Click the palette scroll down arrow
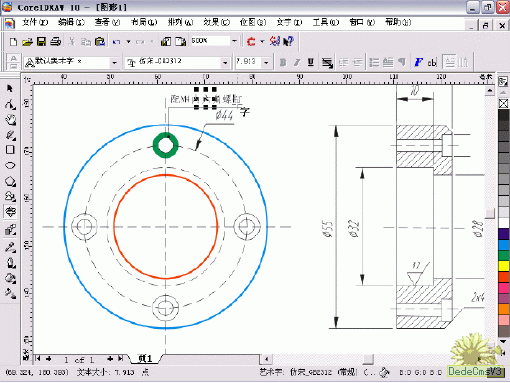The width and height of the screenshot is (510, 383). pos(503,342)
